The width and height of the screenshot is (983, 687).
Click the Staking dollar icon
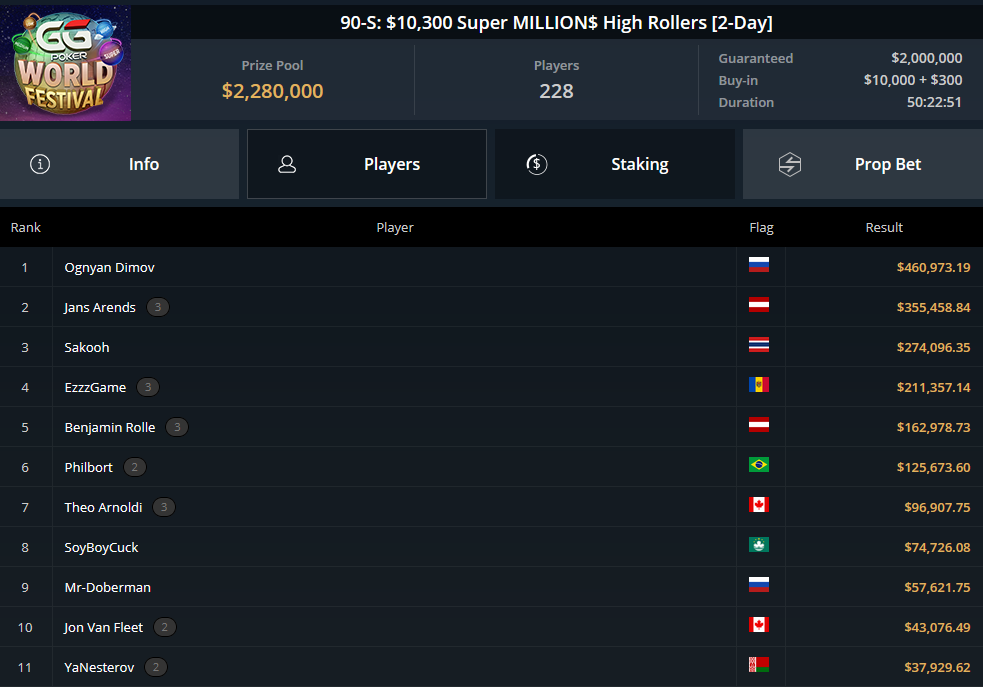(537, 164)
